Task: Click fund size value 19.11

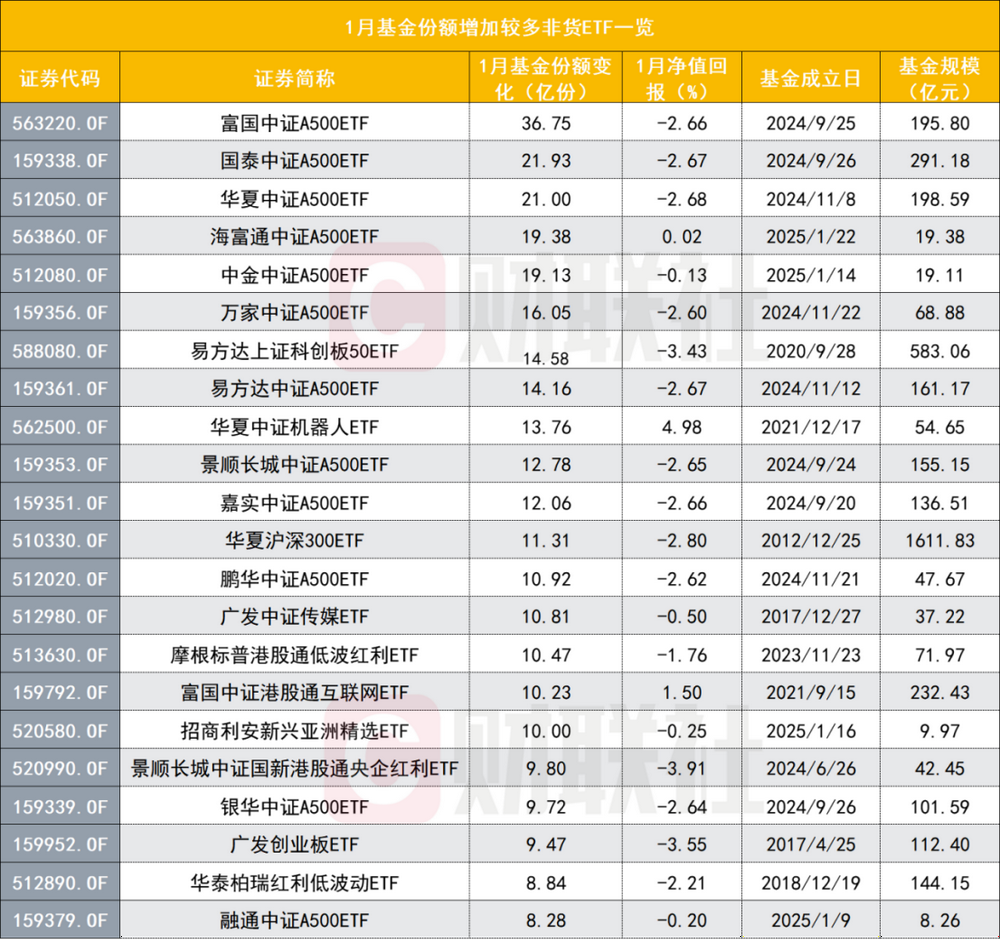Action: pyautogui.click(x=940, y=275)
